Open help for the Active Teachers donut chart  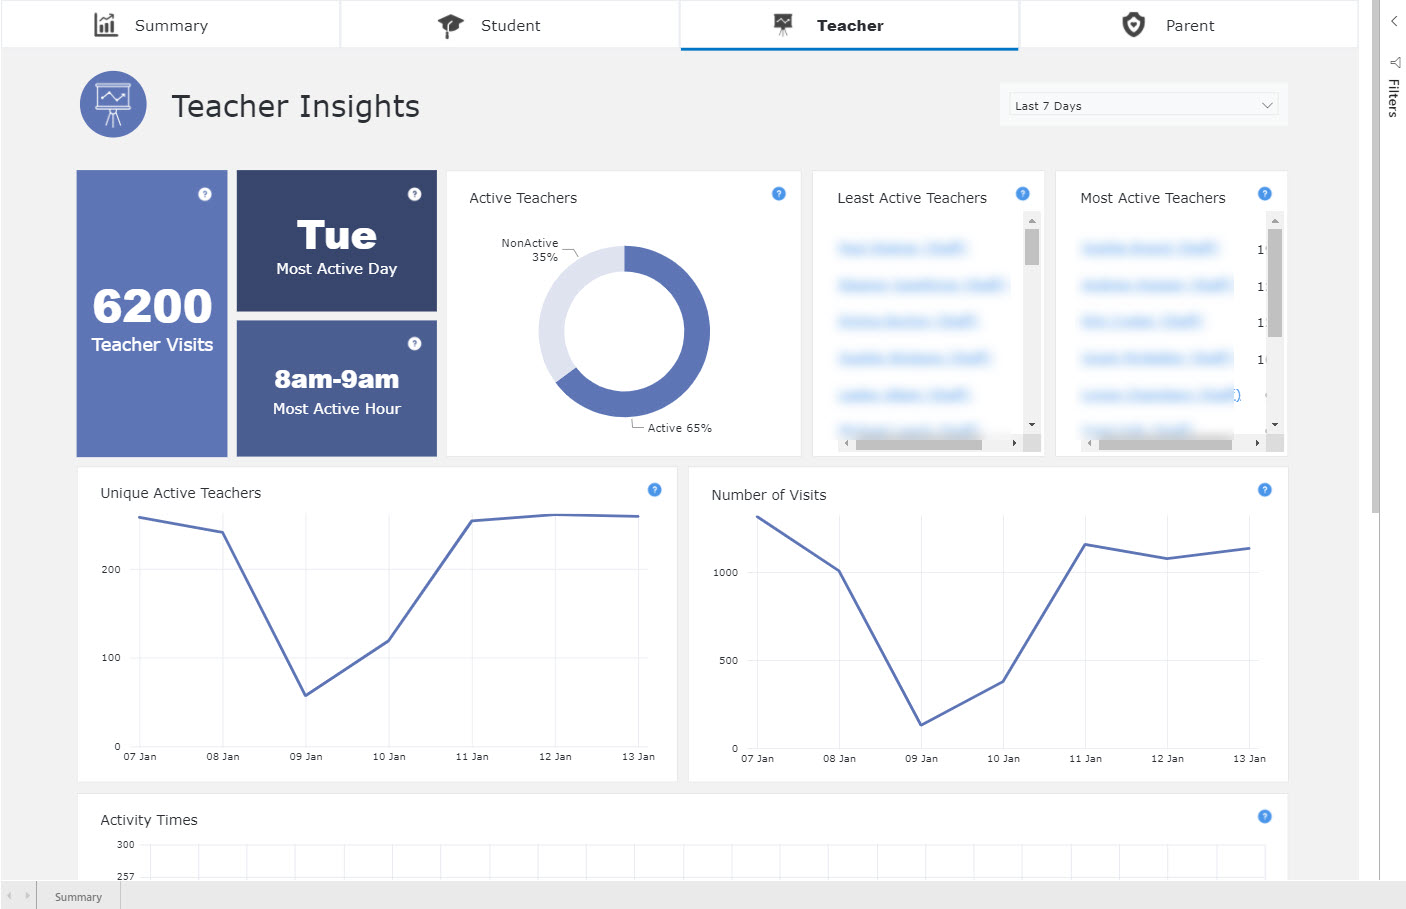pyautogui.click(x=779, y=194)
